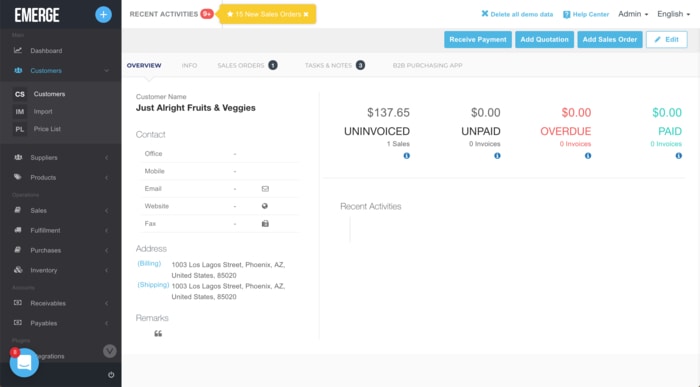The height and width of the screenshot is (387, 700).
Task: Expand the Payables menu chevron
Action: pos(107,323)
